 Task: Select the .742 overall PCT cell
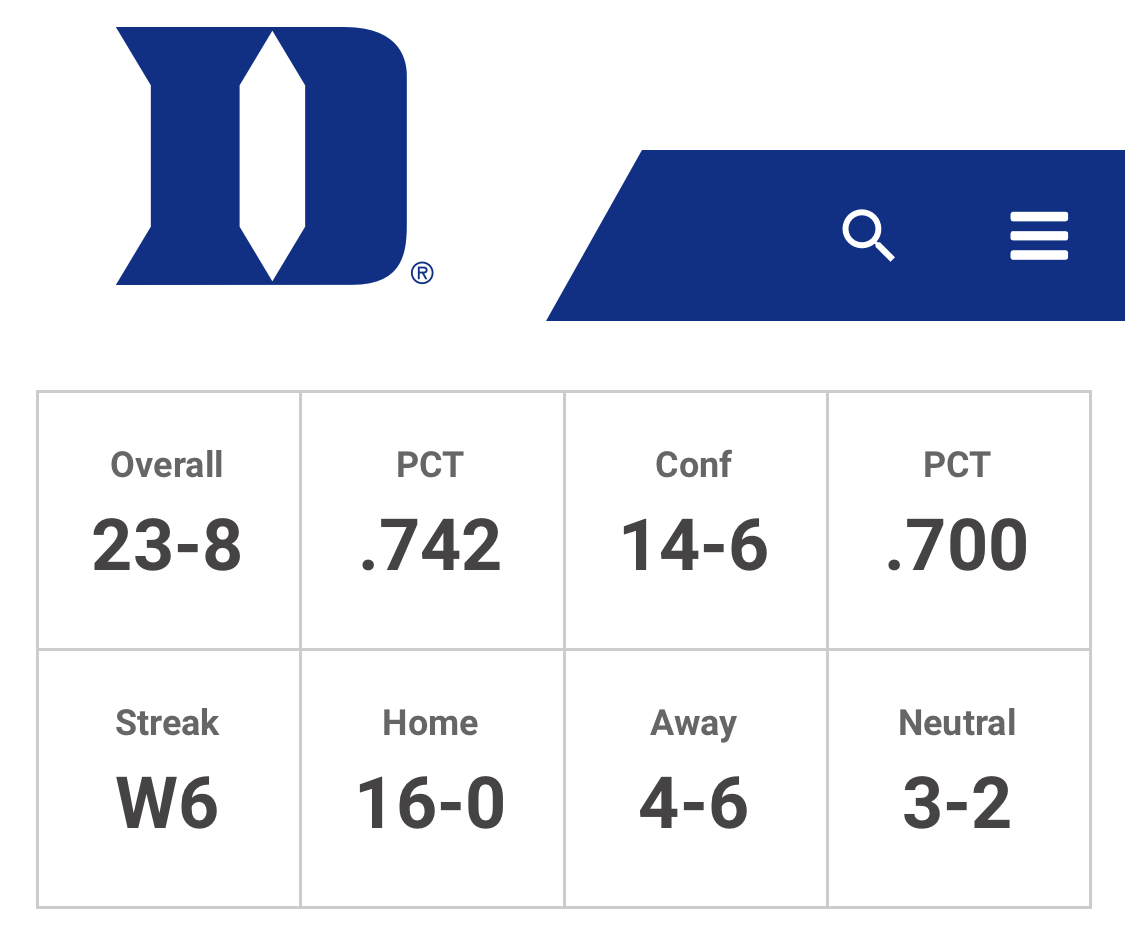tap(432, 520)
